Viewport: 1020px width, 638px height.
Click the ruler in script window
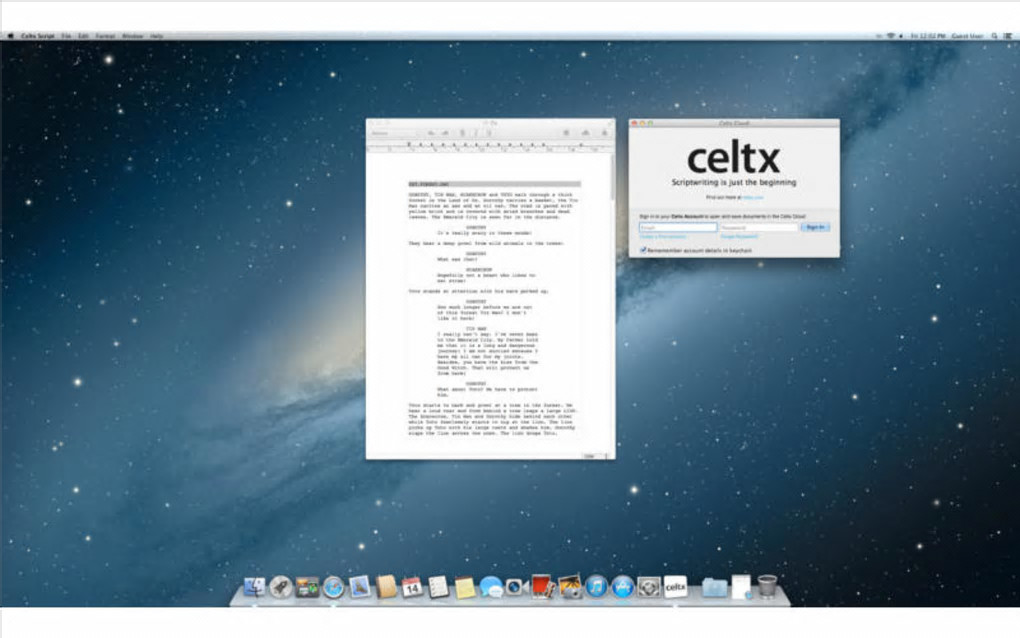coord(490,148)
